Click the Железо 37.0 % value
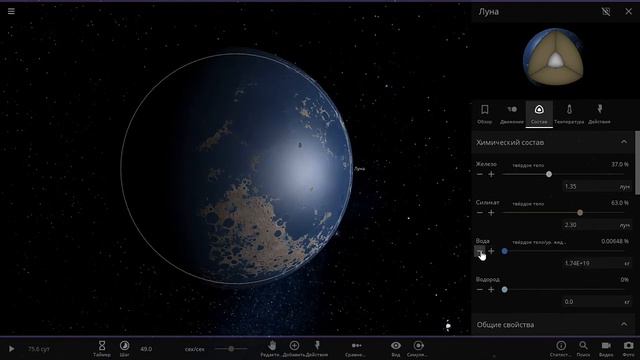Screen dimensions: 640x360 click(x=620, y=164)
